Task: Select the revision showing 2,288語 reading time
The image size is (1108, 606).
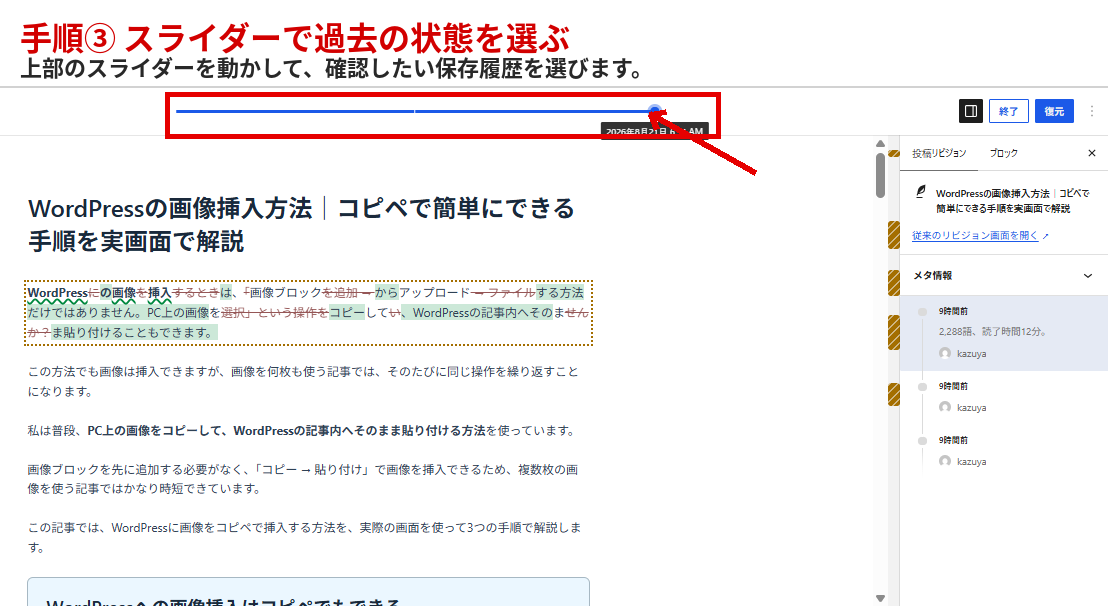Action: 1003,333
